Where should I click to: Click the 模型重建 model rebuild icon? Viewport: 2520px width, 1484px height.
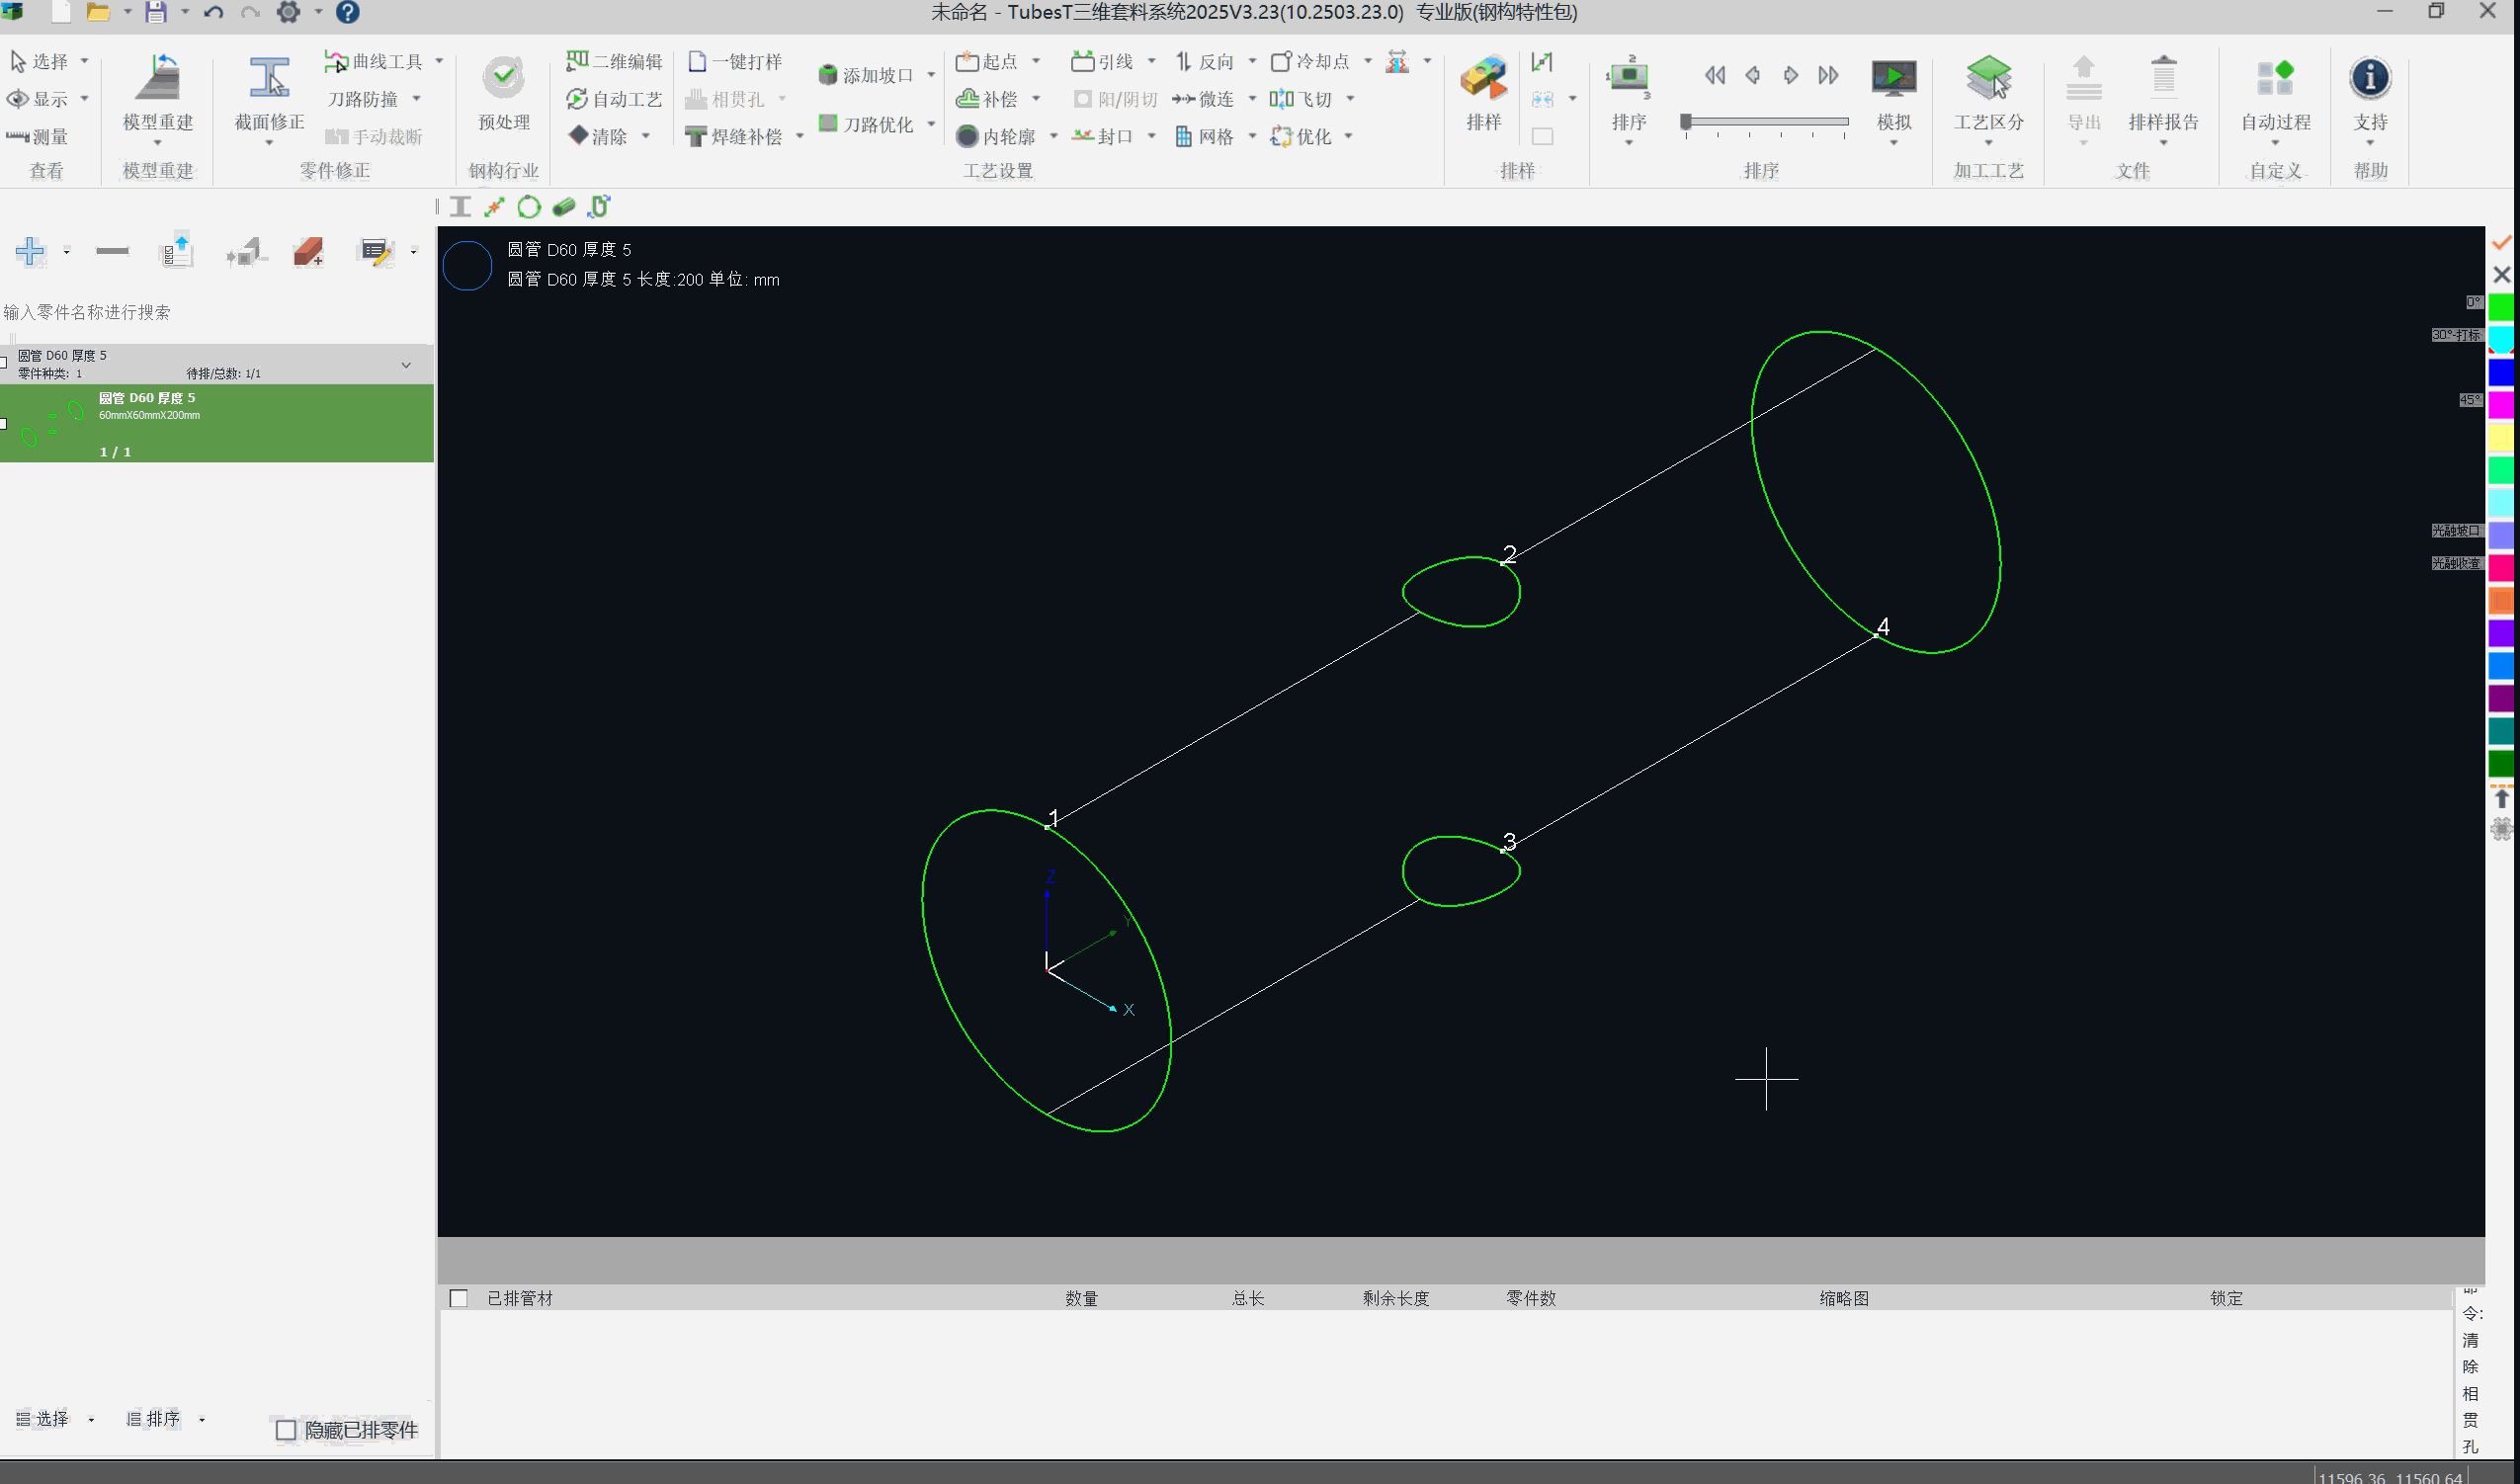[157, 78]
